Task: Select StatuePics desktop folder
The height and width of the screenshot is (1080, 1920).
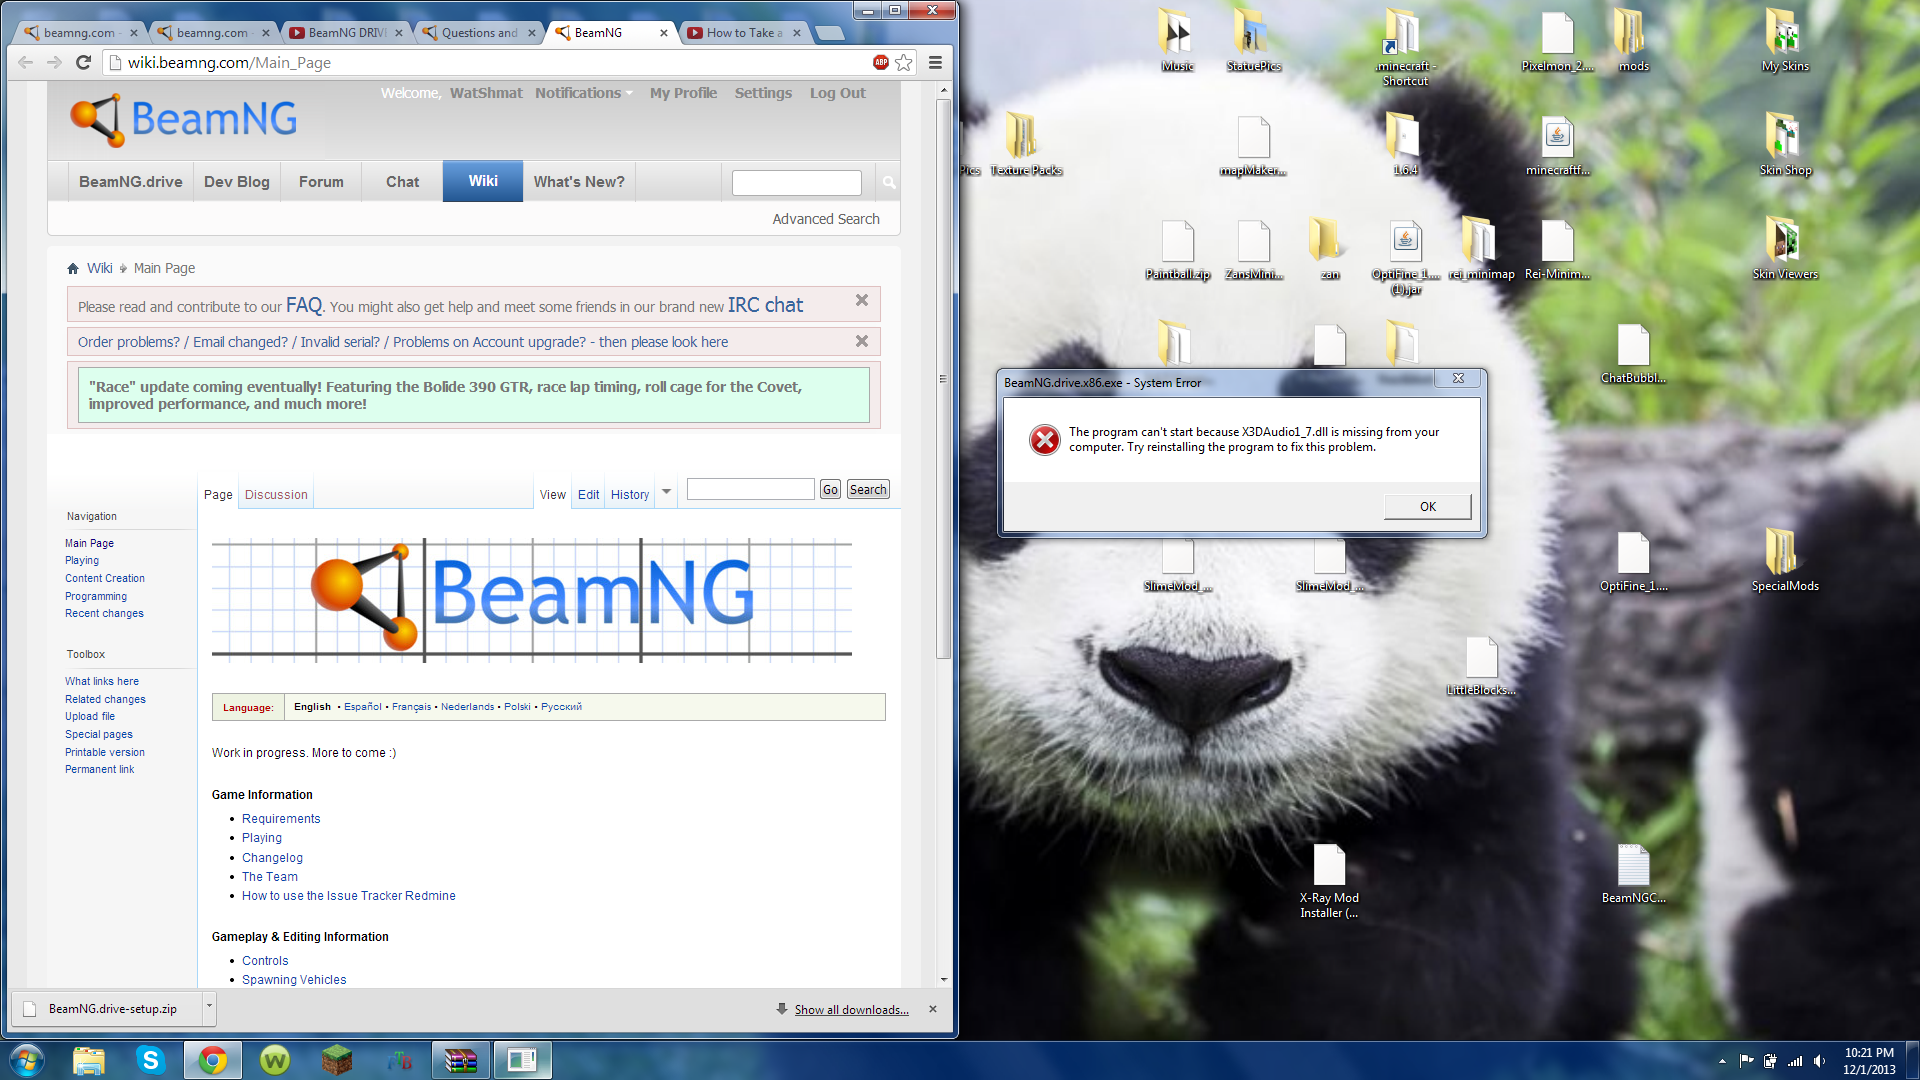Action: pos(1253,41)
